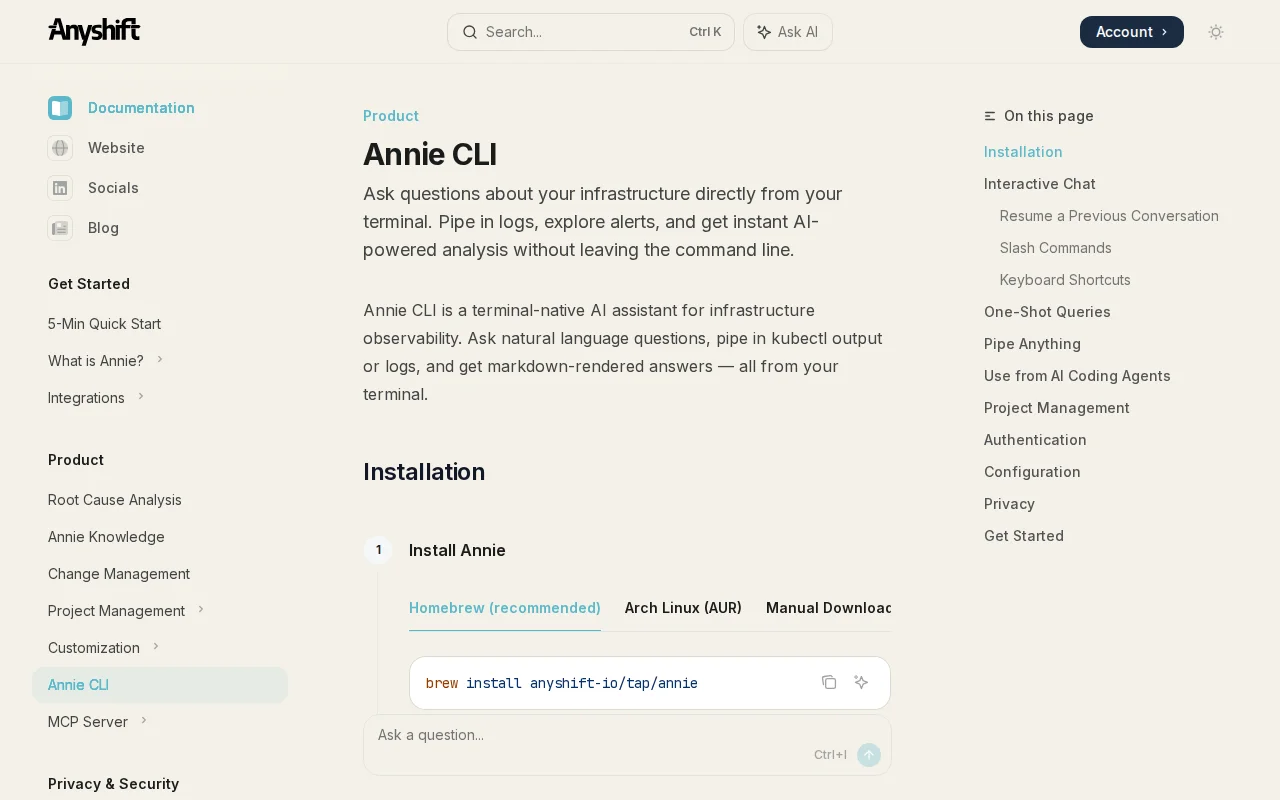Screen dimensions: 1280x800
Task: Jump to Pipe Anything section
Action: pyautogui.click(x=1032, y=344)
